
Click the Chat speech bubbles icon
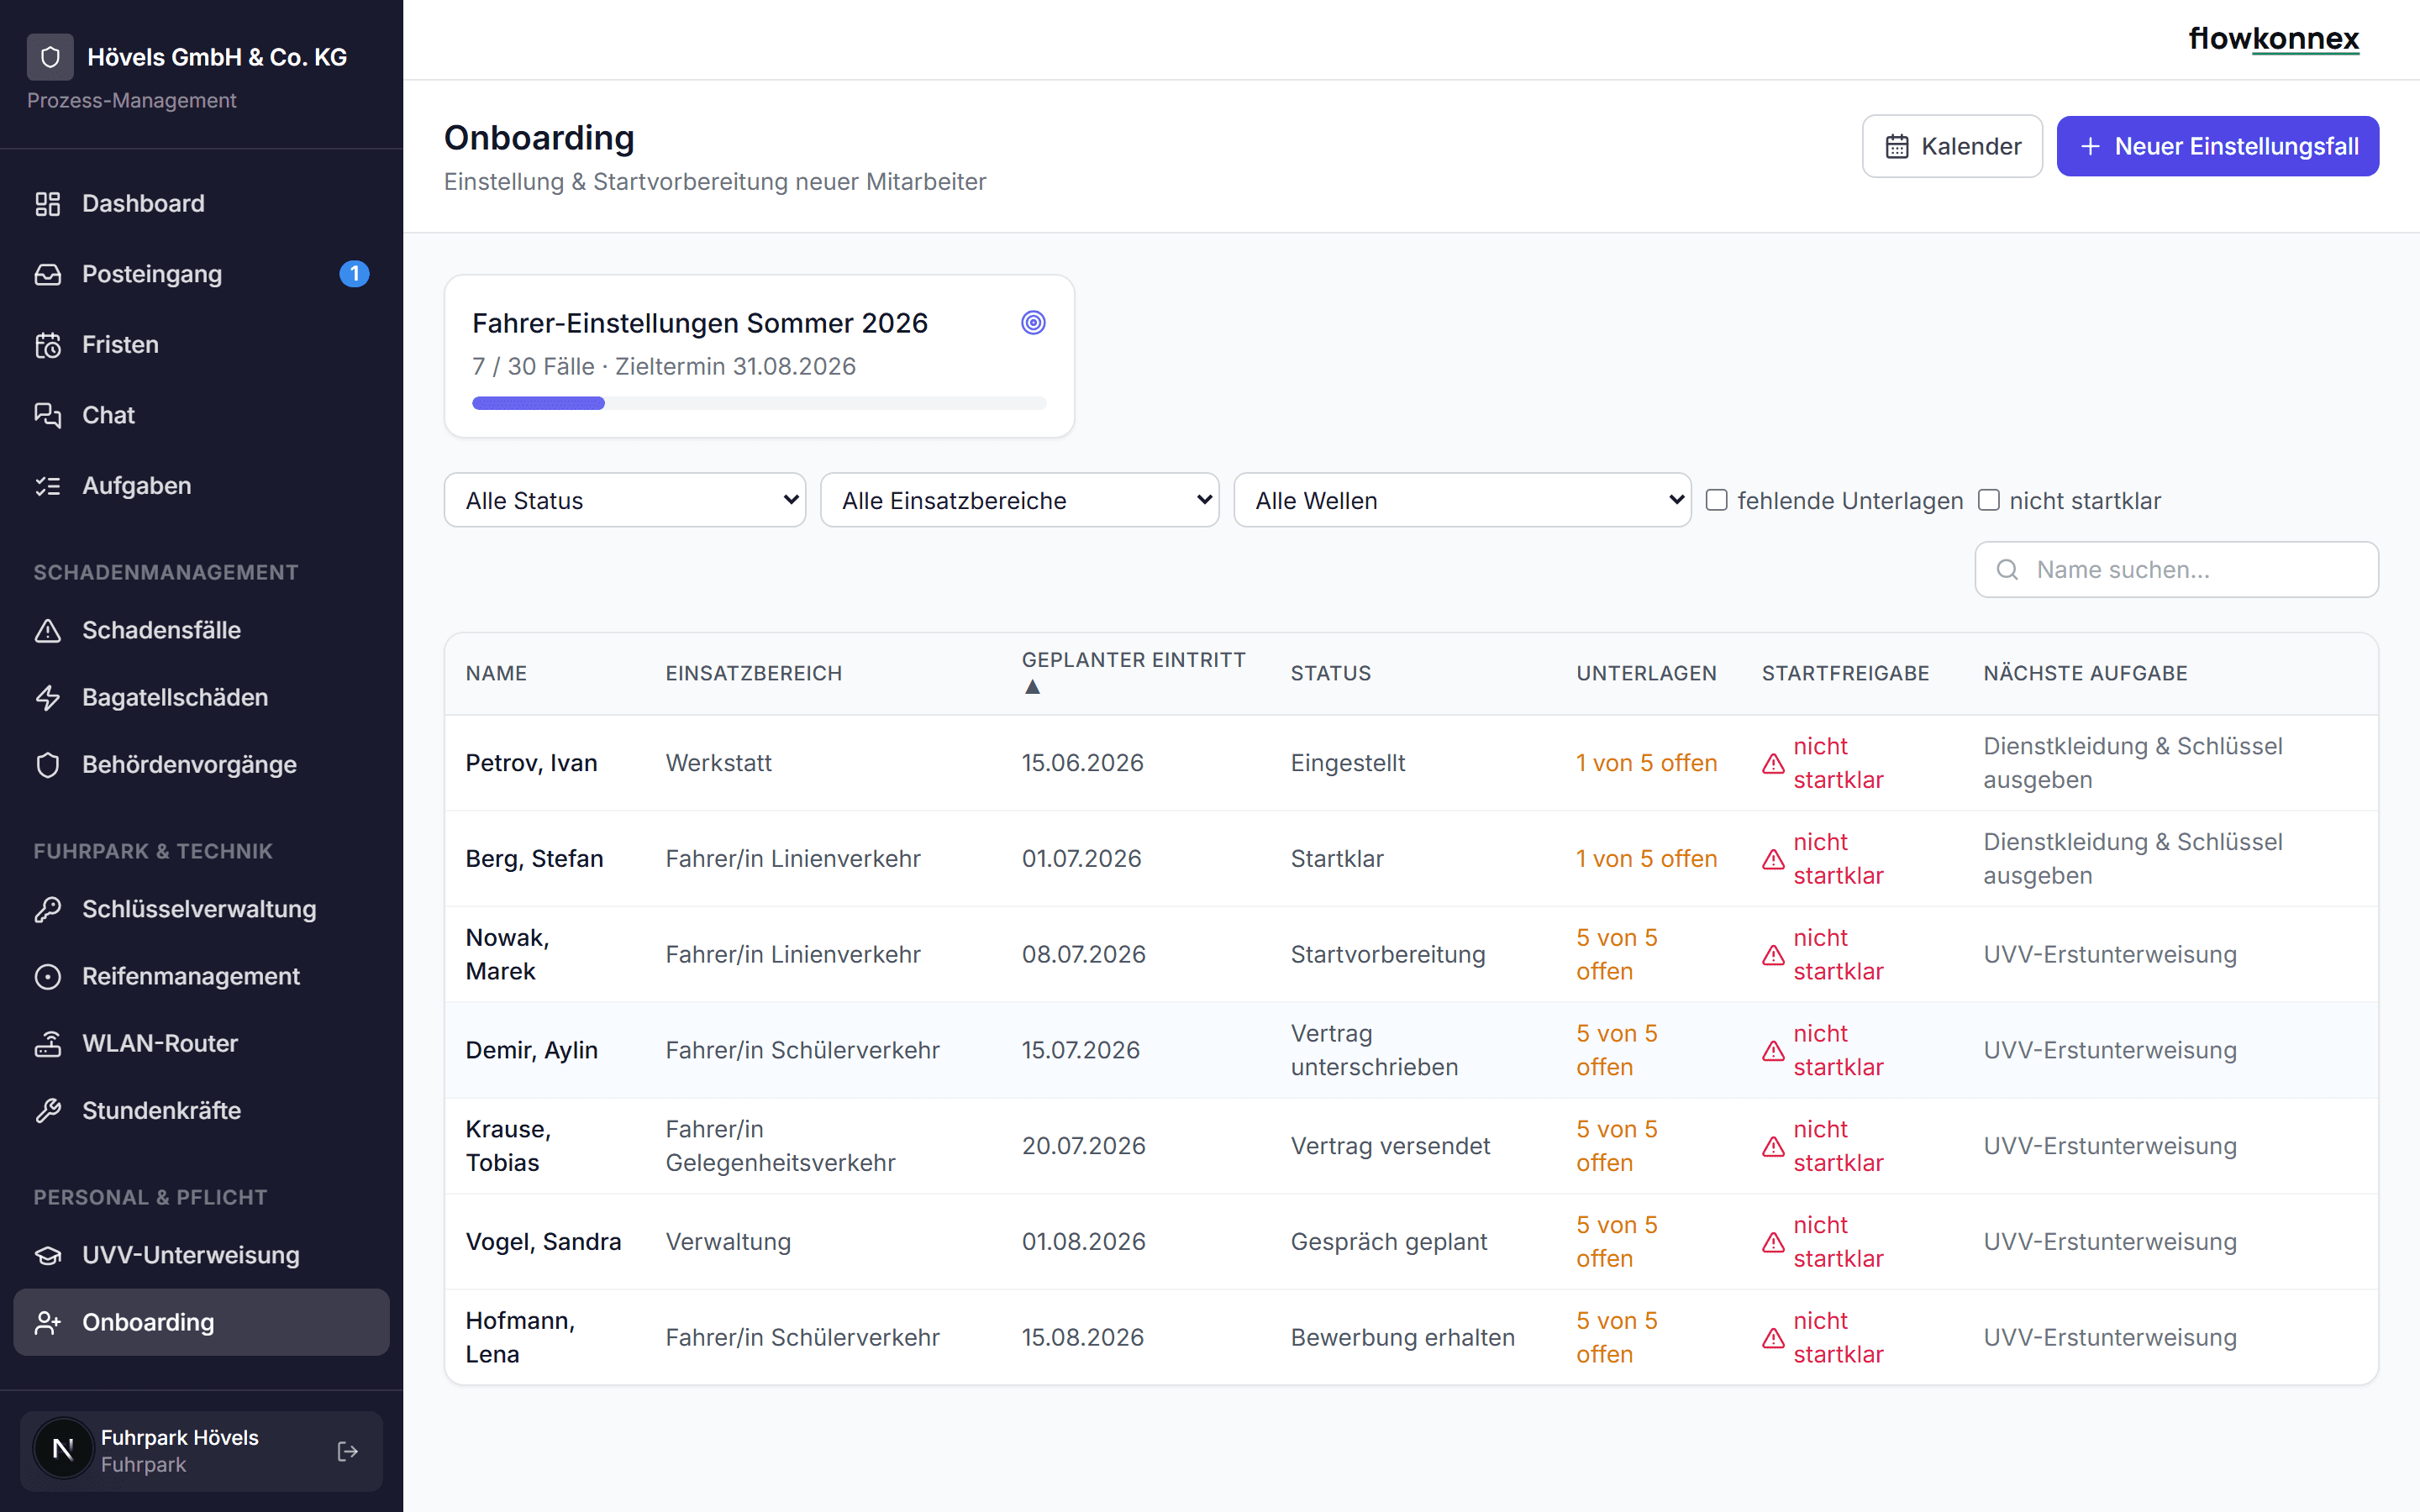(x=48, y=415)
